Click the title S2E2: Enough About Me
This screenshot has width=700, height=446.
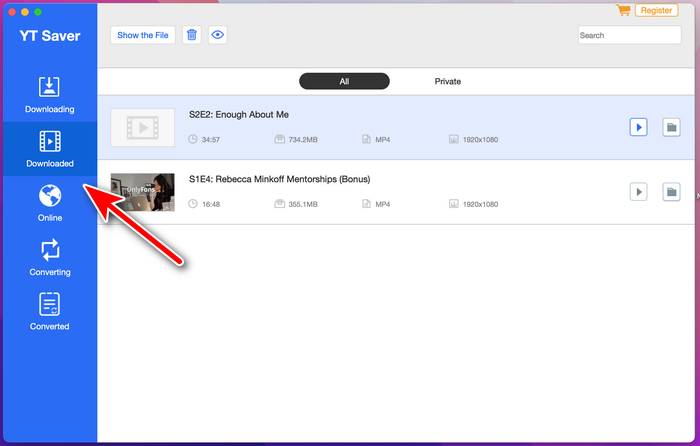tap(239, 115)
